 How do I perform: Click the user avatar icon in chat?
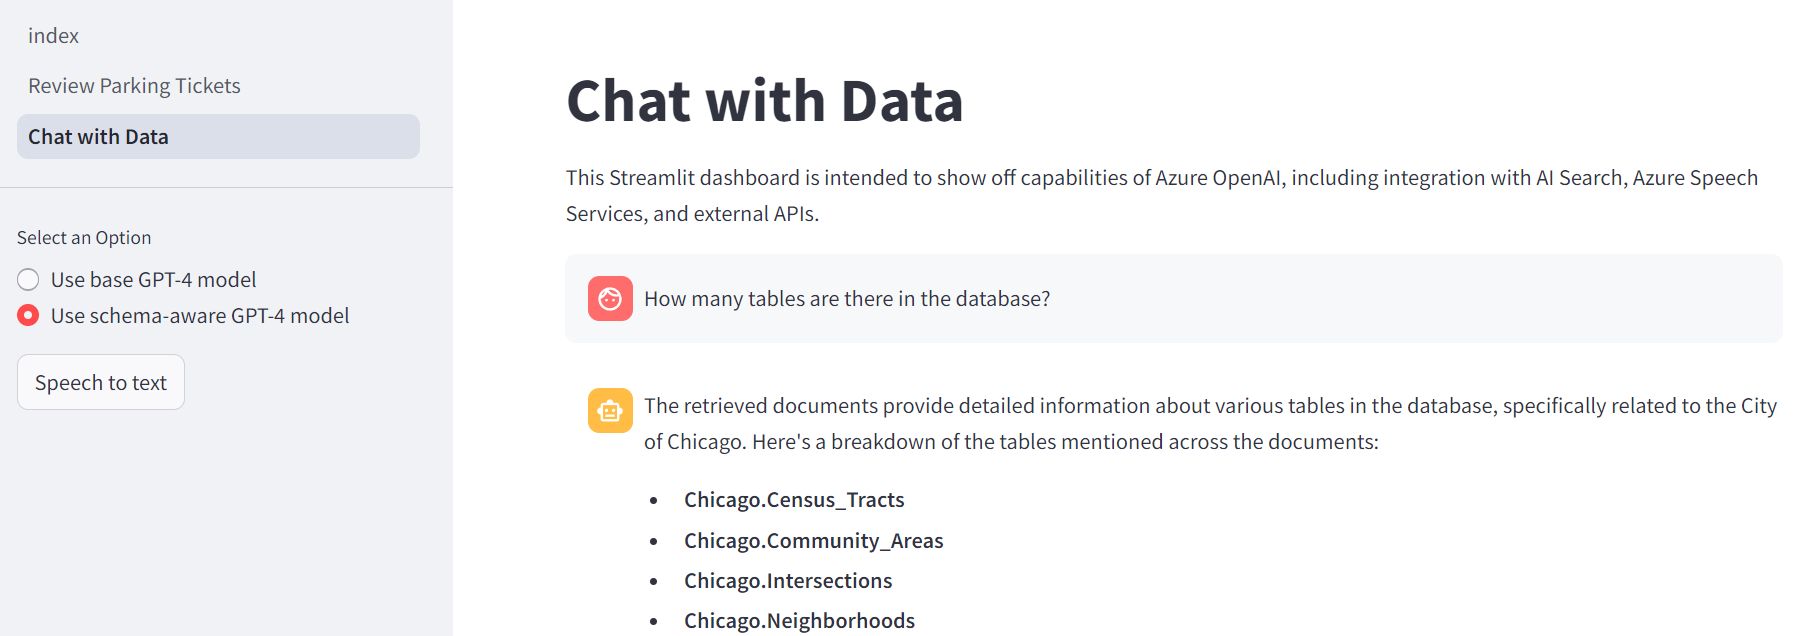610,298
